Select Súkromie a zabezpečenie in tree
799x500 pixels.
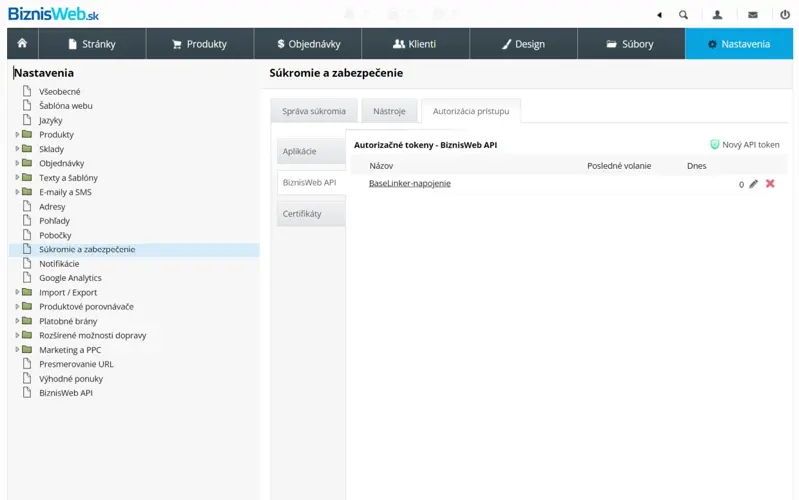(87, 249)
